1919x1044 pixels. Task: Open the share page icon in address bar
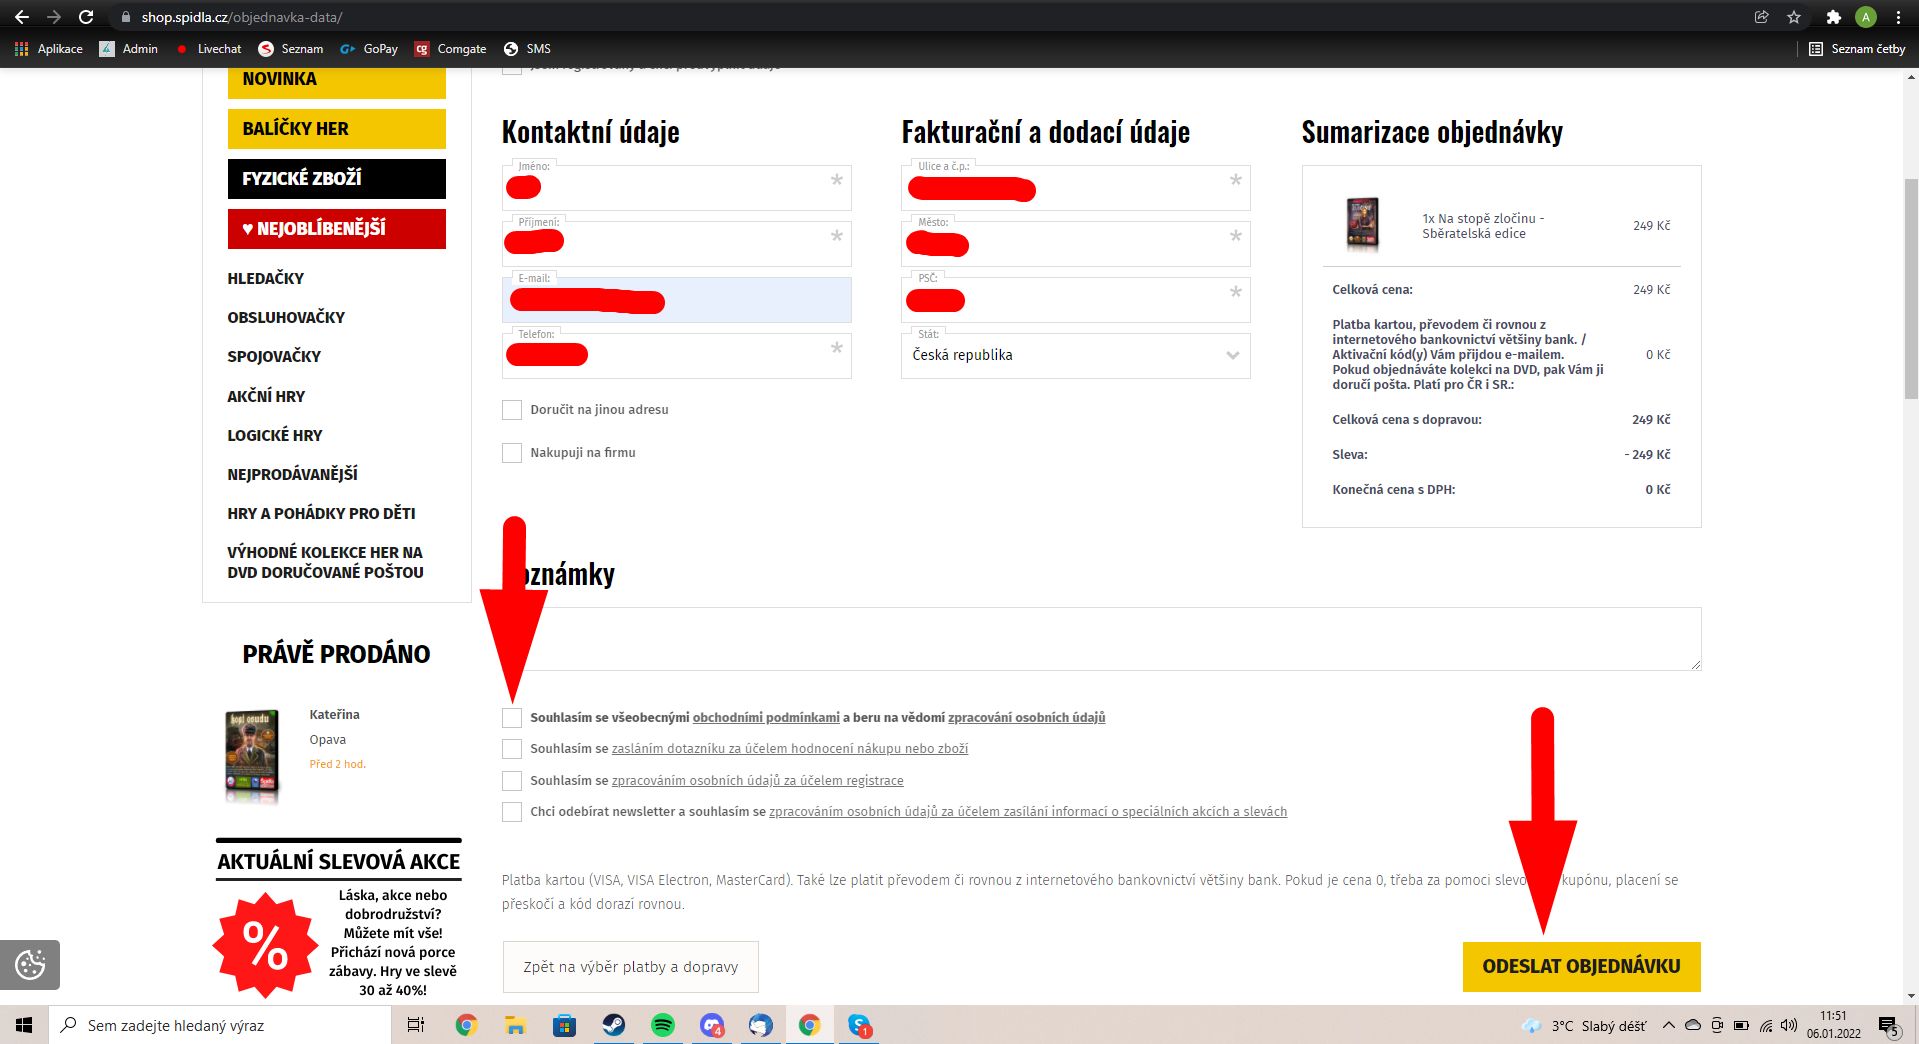[1761, 17]
